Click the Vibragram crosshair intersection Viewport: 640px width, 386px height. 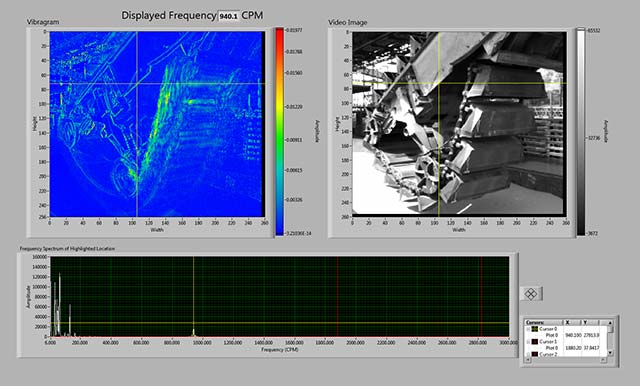137,84
